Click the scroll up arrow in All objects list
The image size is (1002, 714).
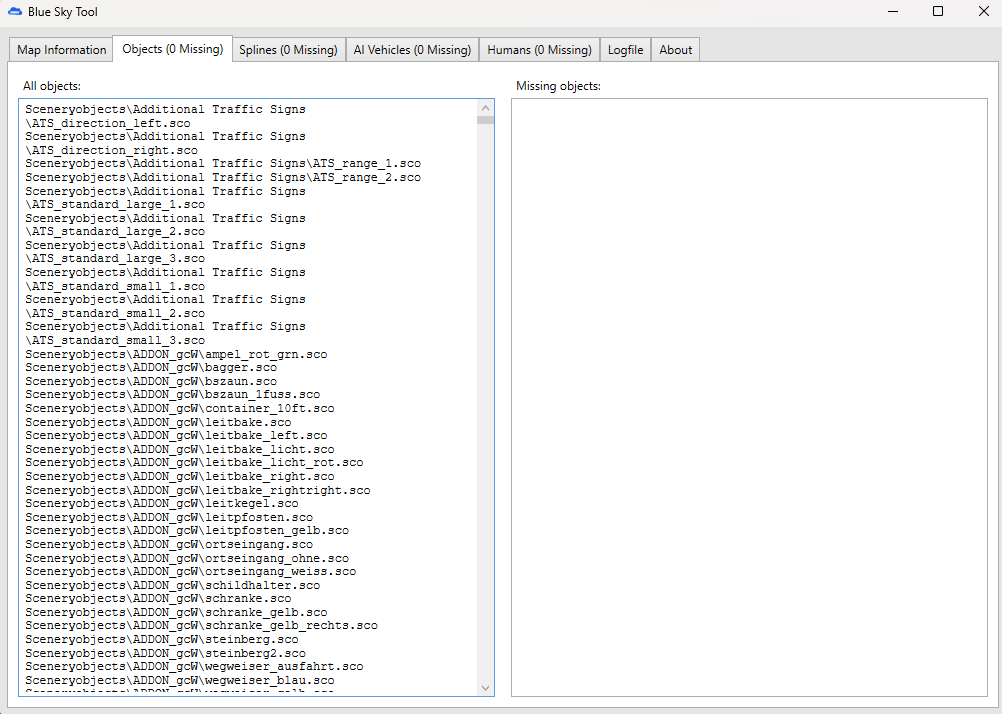pos(486,107)
